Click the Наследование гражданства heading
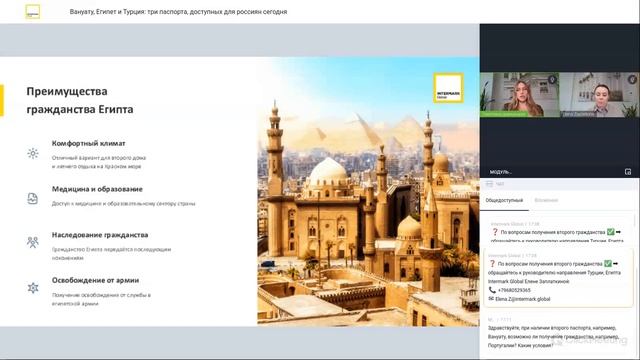Screen dimensions: 640x360 click(100, 235)
